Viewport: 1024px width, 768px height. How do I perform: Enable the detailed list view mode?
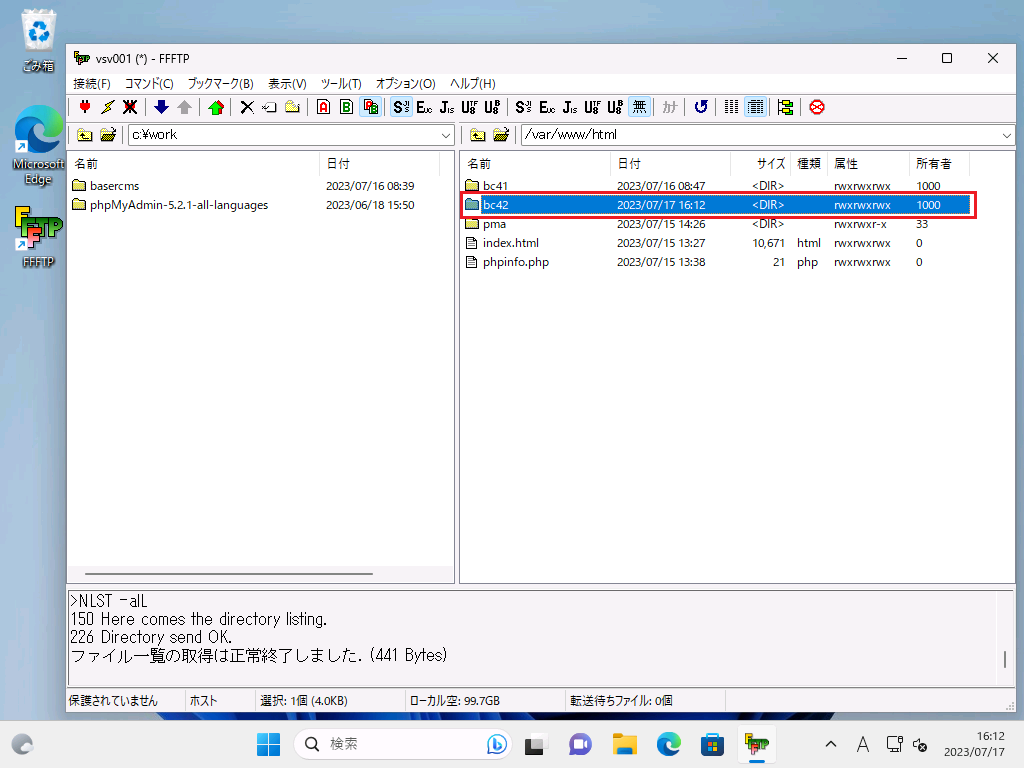(755, 107)
